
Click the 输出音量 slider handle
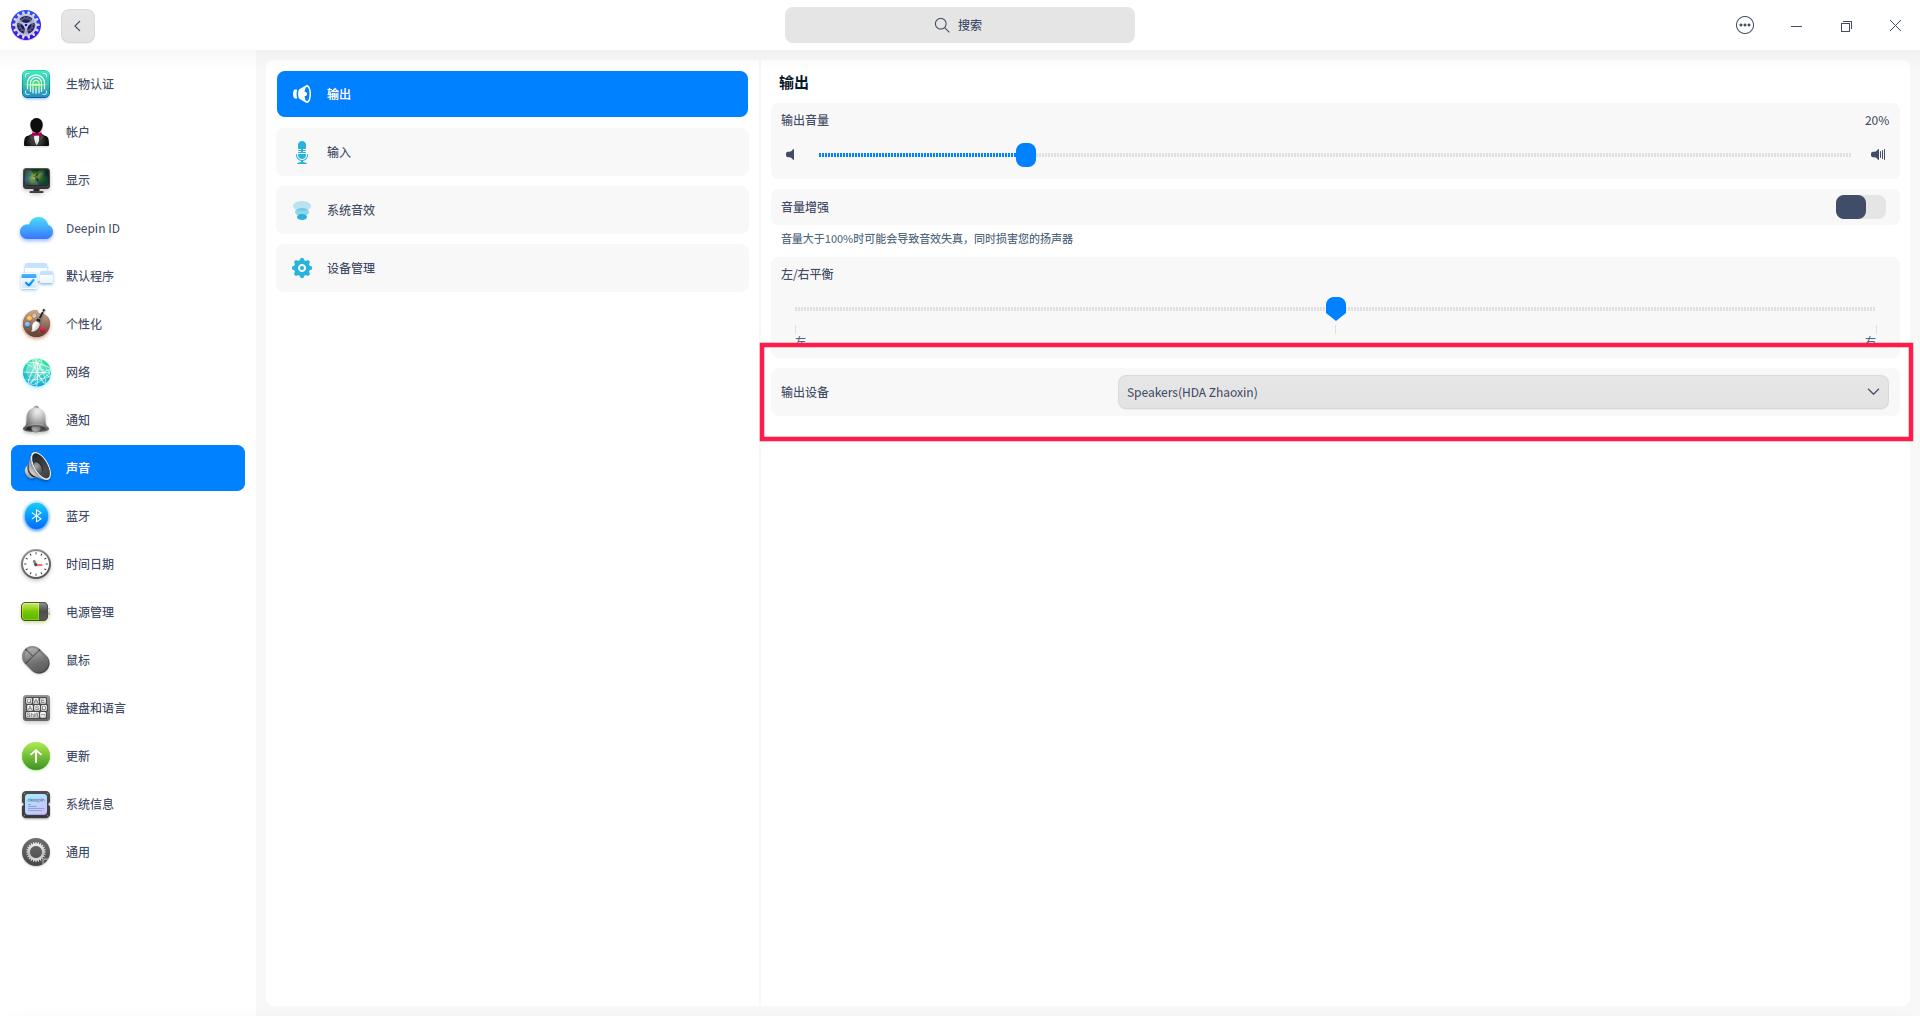1025,155
